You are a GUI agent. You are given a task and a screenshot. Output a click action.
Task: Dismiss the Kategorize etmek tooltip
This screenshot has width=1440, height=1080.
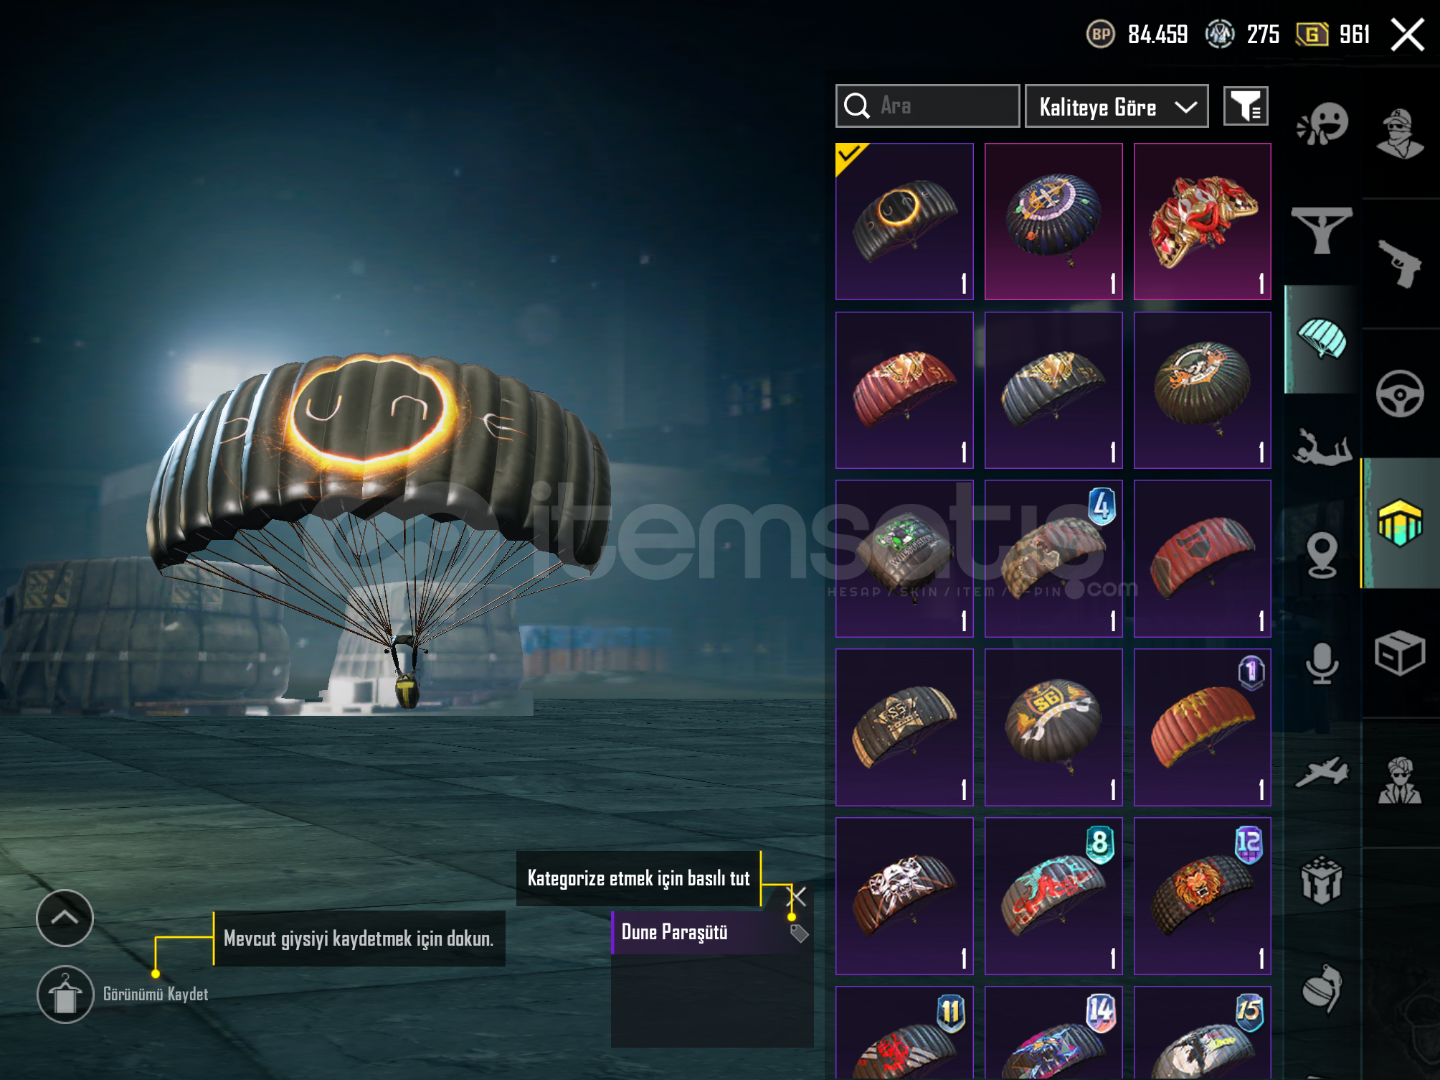[797, 896]
